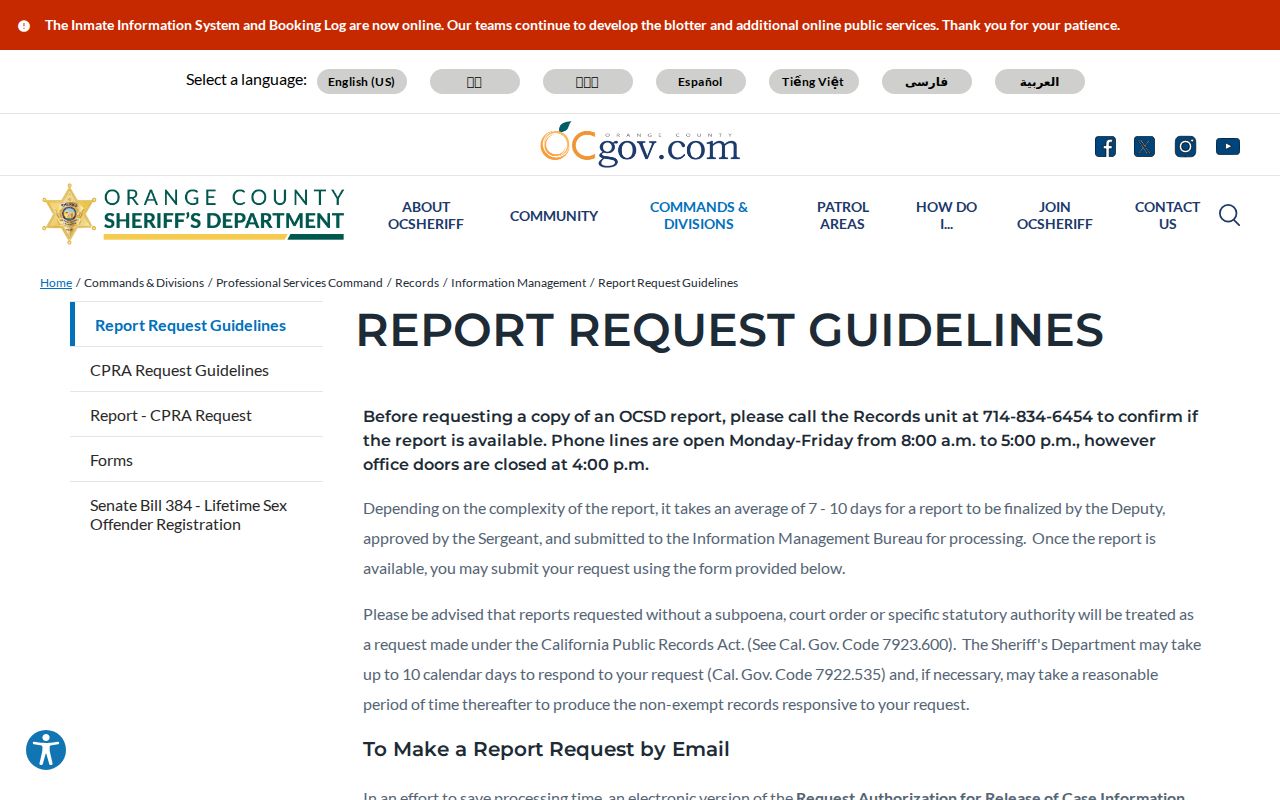Open About OCSheriff menu
Viewport: 1280px width, 800px height.
(x=426, y=216)
